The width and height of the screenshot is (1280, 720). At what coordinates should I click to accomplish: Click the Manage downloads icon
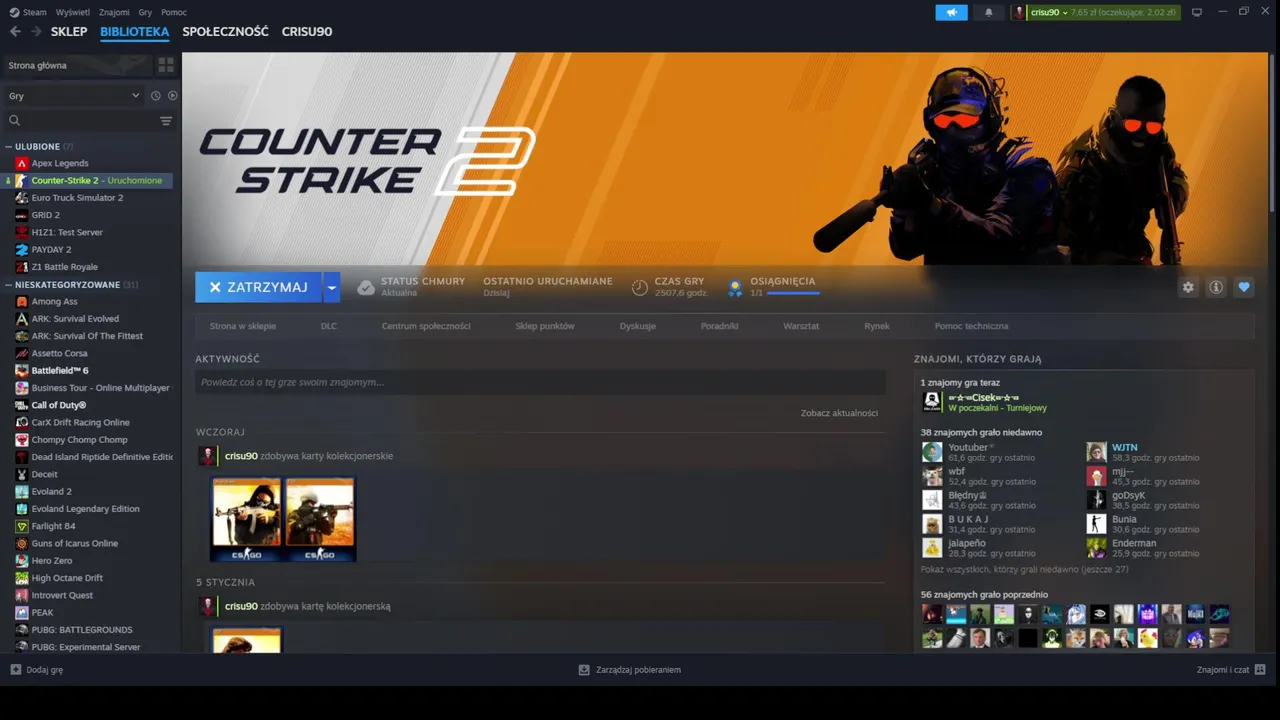tap(584, 670)
